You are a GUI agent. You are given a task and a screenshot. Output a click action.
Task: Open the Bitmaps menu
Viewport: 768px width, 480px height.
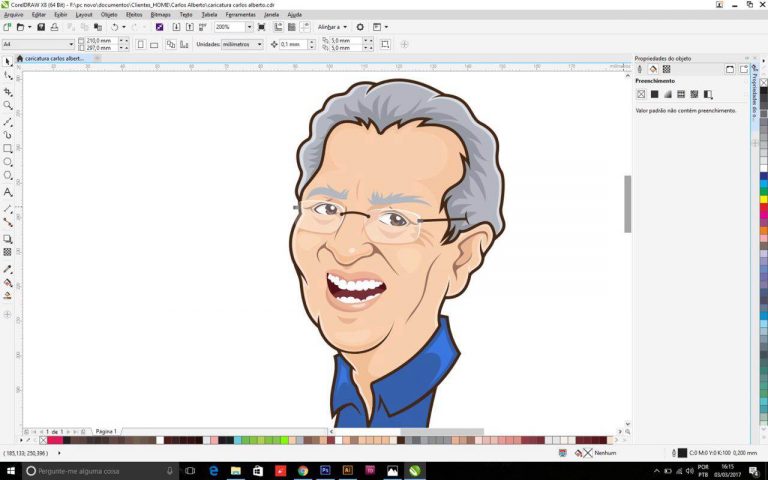coord(160,15)
